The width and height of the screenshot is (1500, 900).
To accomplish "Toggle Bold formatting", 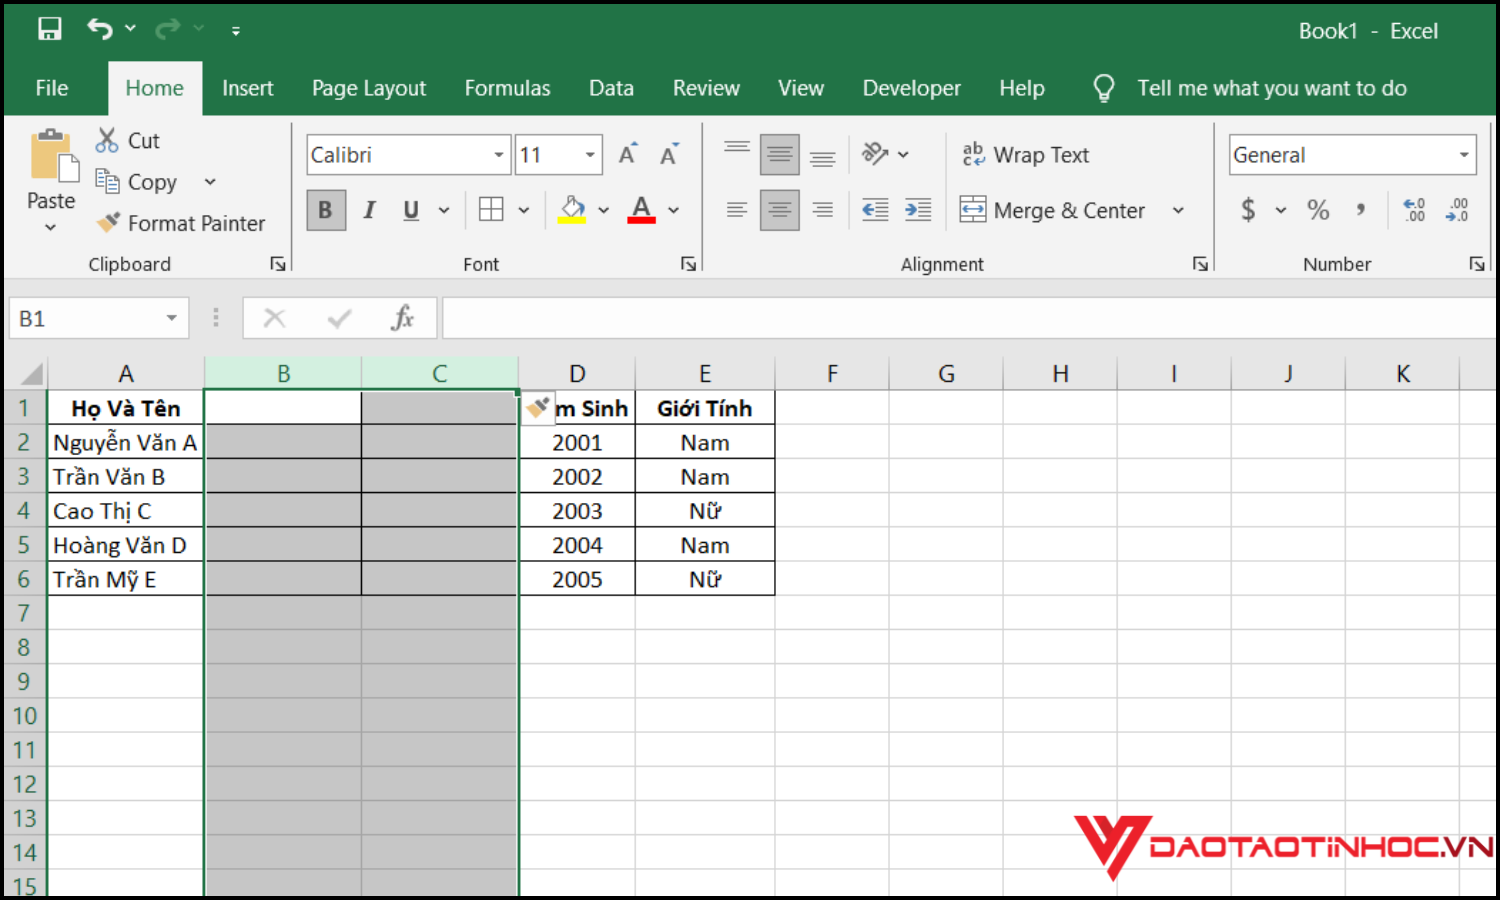I will [325, 210].
